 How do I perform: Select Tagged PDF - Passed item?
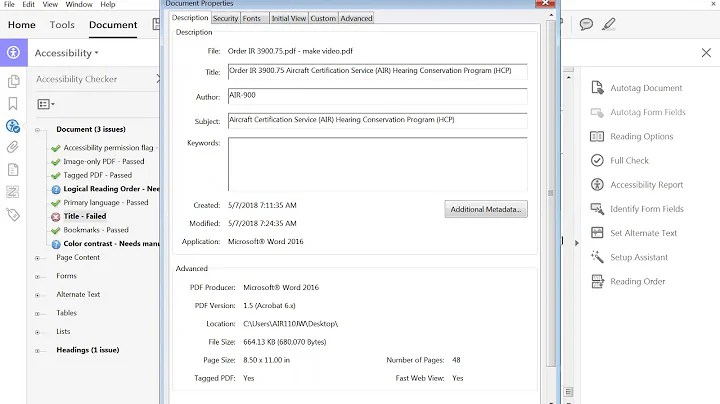click(x=97, y=175)
